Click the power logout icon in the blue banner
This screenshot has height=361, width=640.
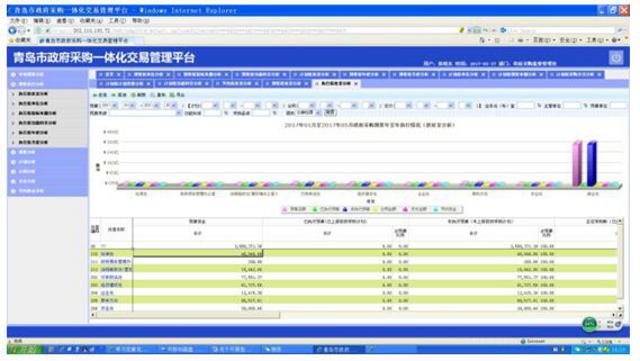tap(616, 58)
